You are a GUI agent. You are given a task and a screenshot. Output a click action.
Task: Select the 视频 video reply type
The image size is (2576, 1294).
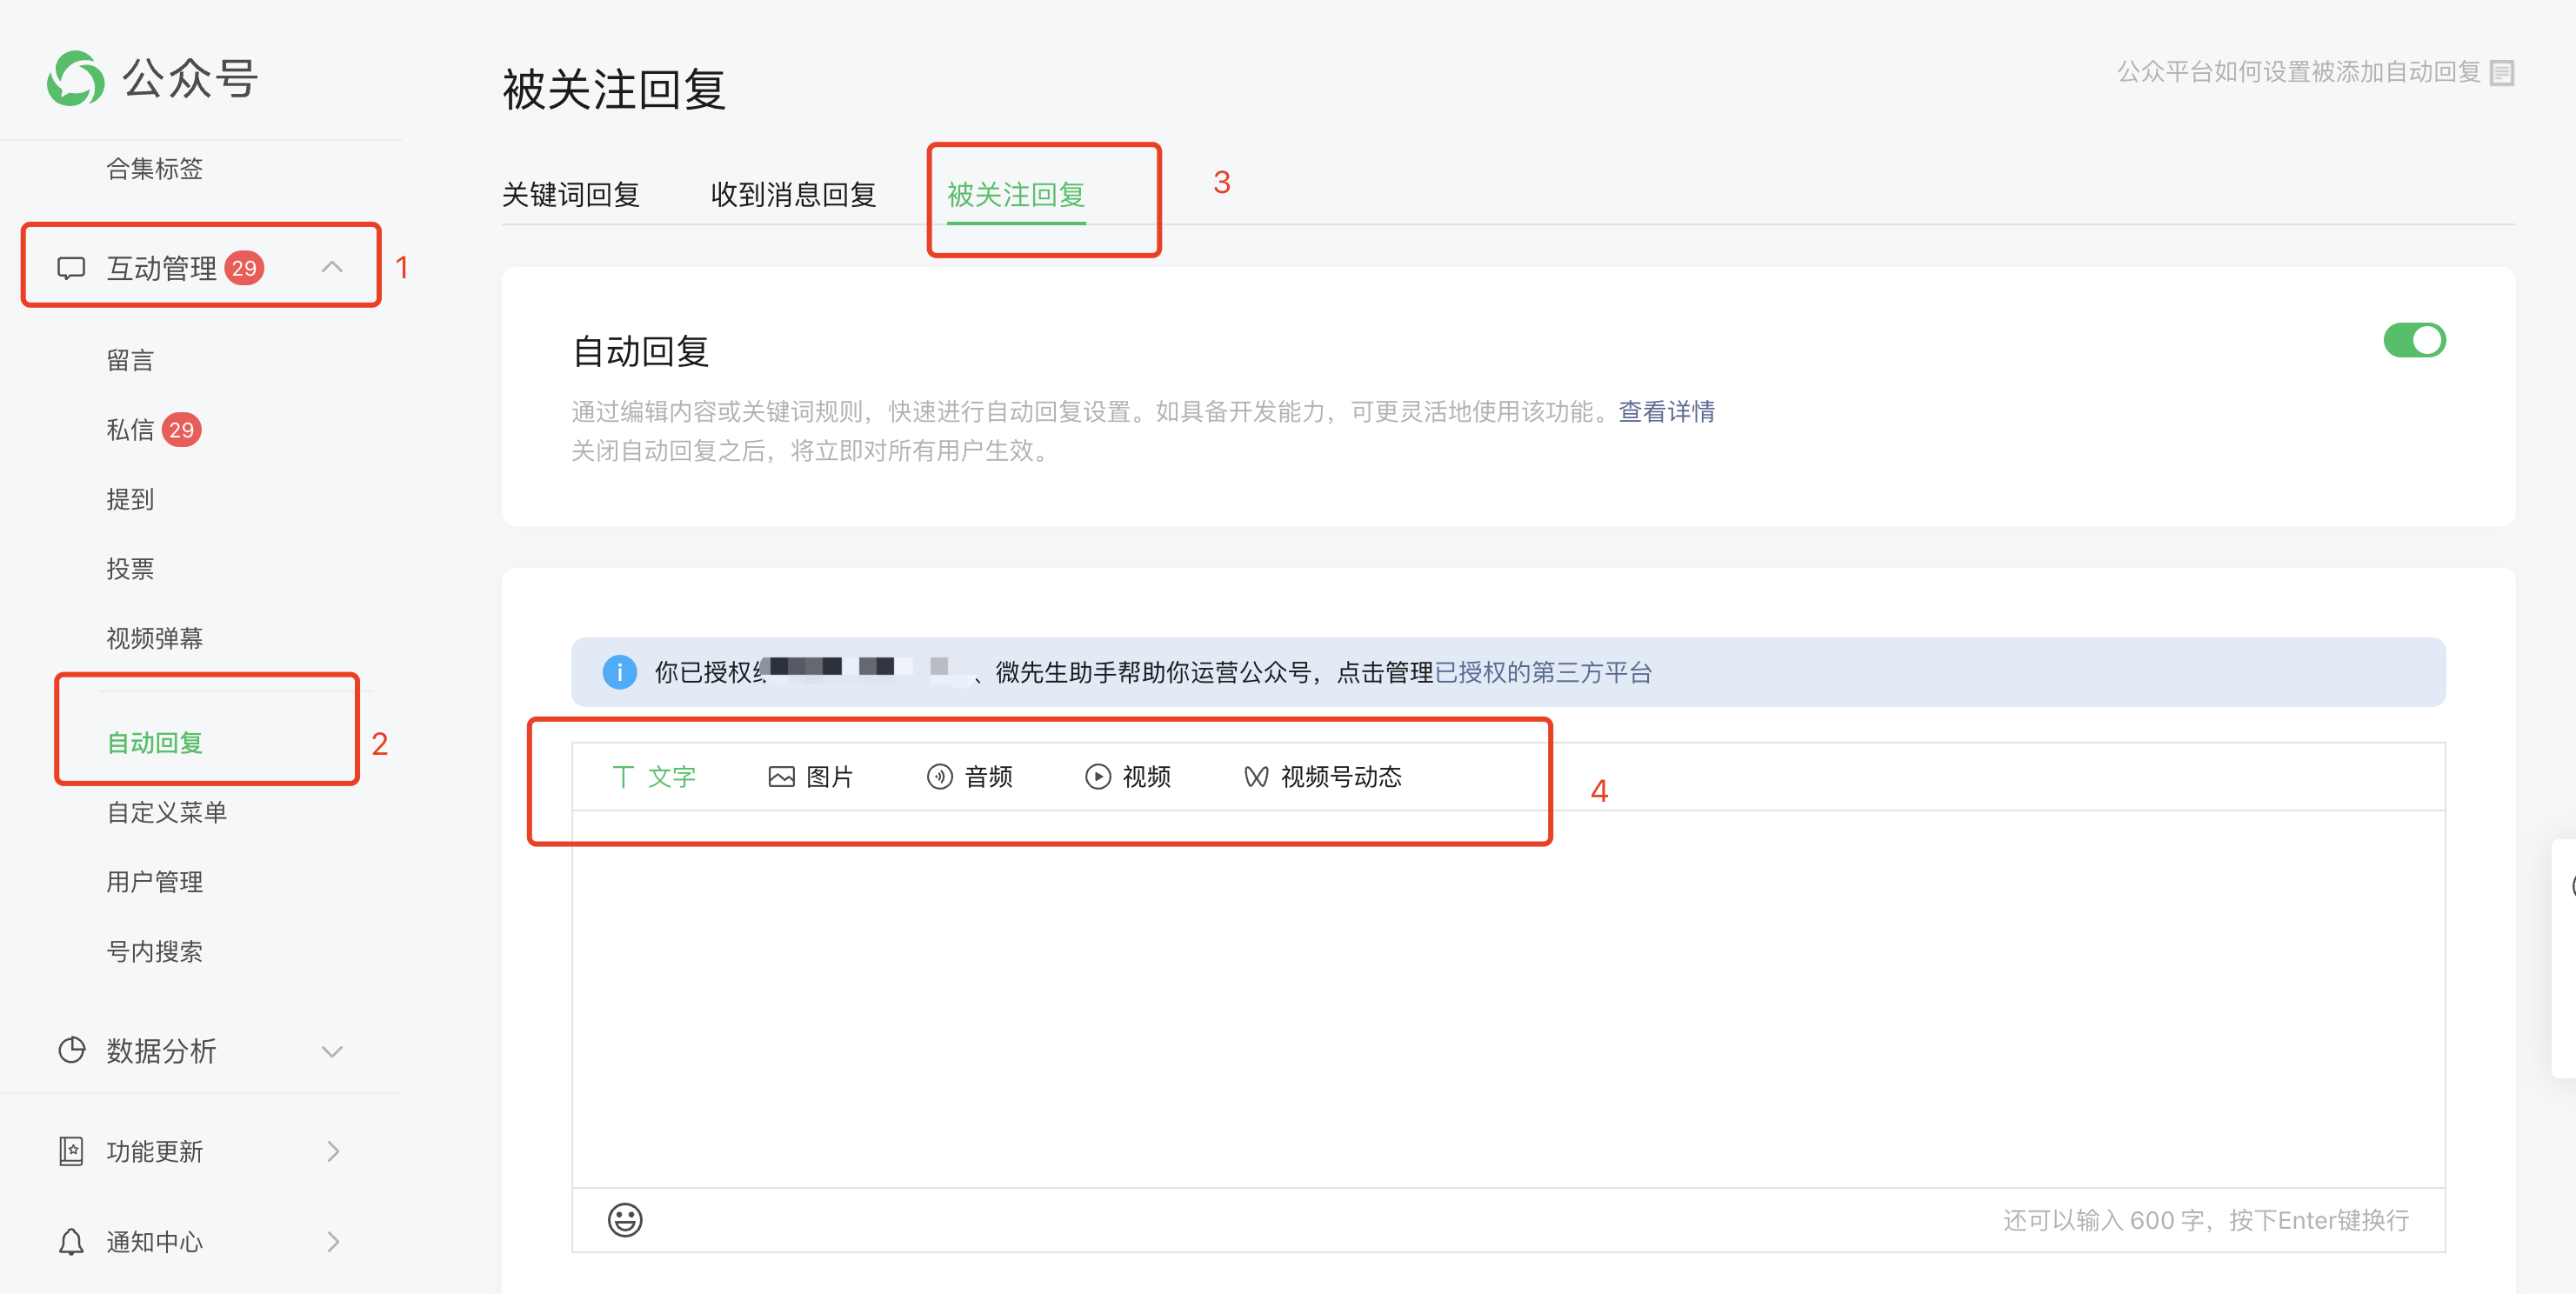coord(1128,776)
